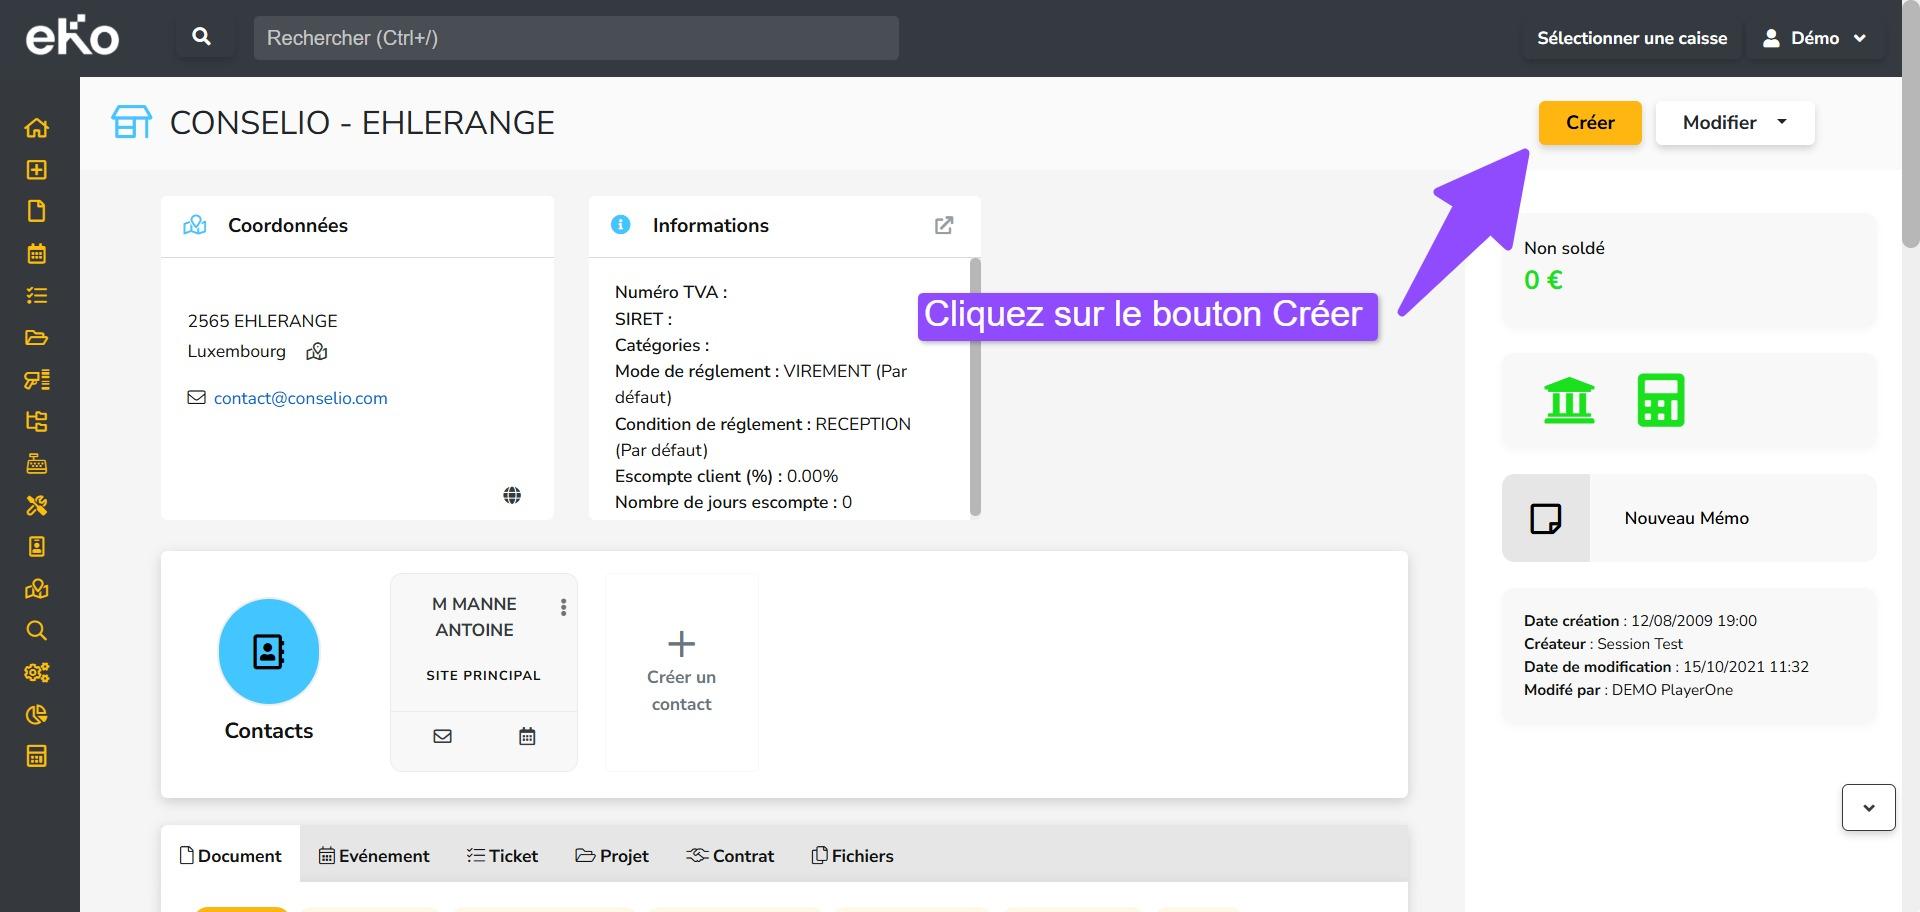Click the map icon next to Luxembourg
Screen dimensions: 1920x912
coord(317,352)
